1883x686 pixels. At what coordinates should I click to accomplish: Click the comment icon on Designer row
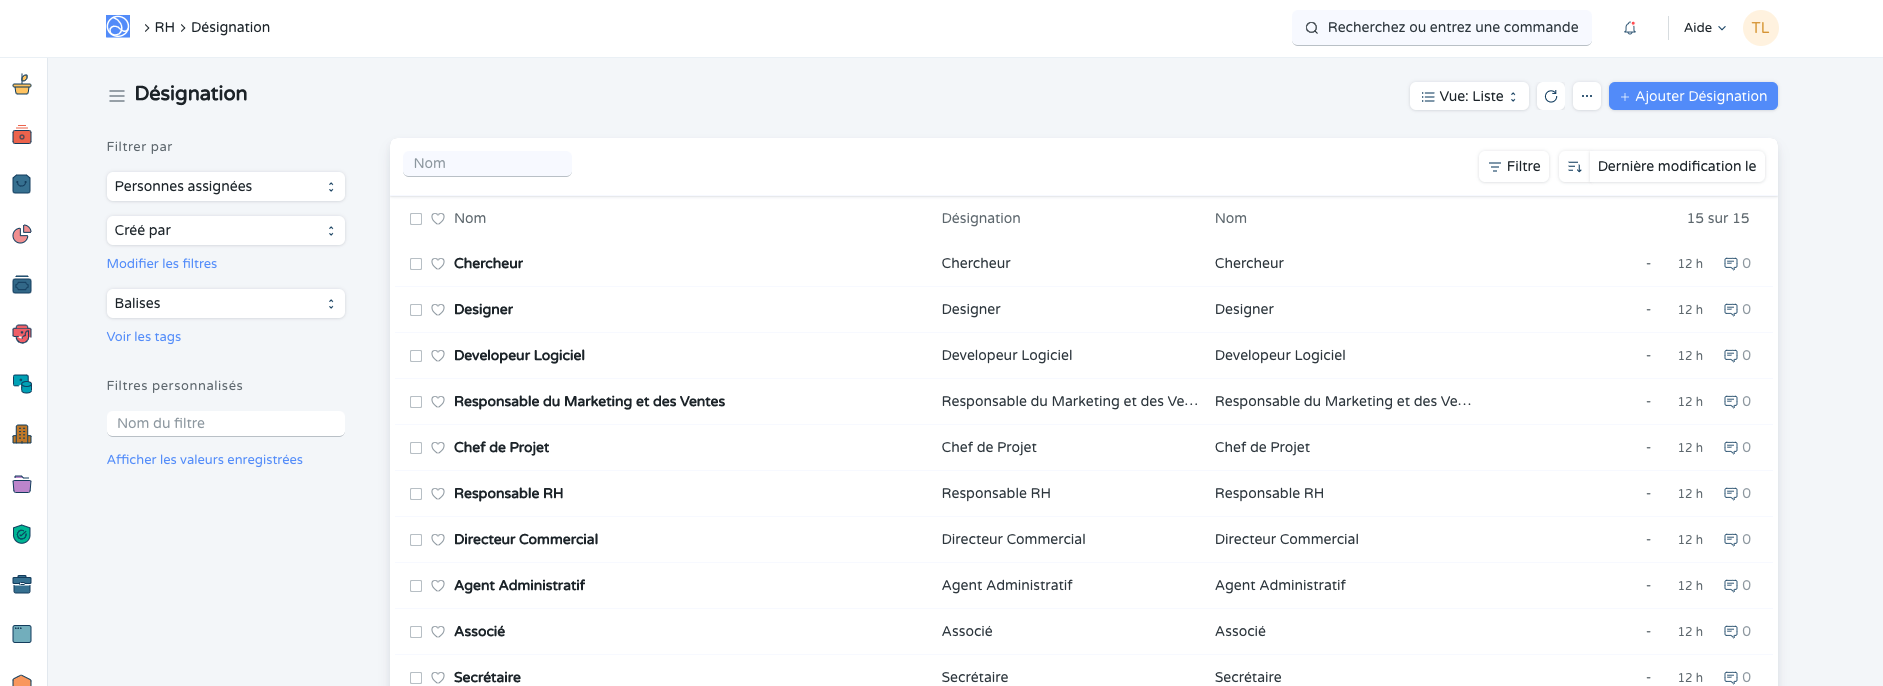(x=1730, y=310)
